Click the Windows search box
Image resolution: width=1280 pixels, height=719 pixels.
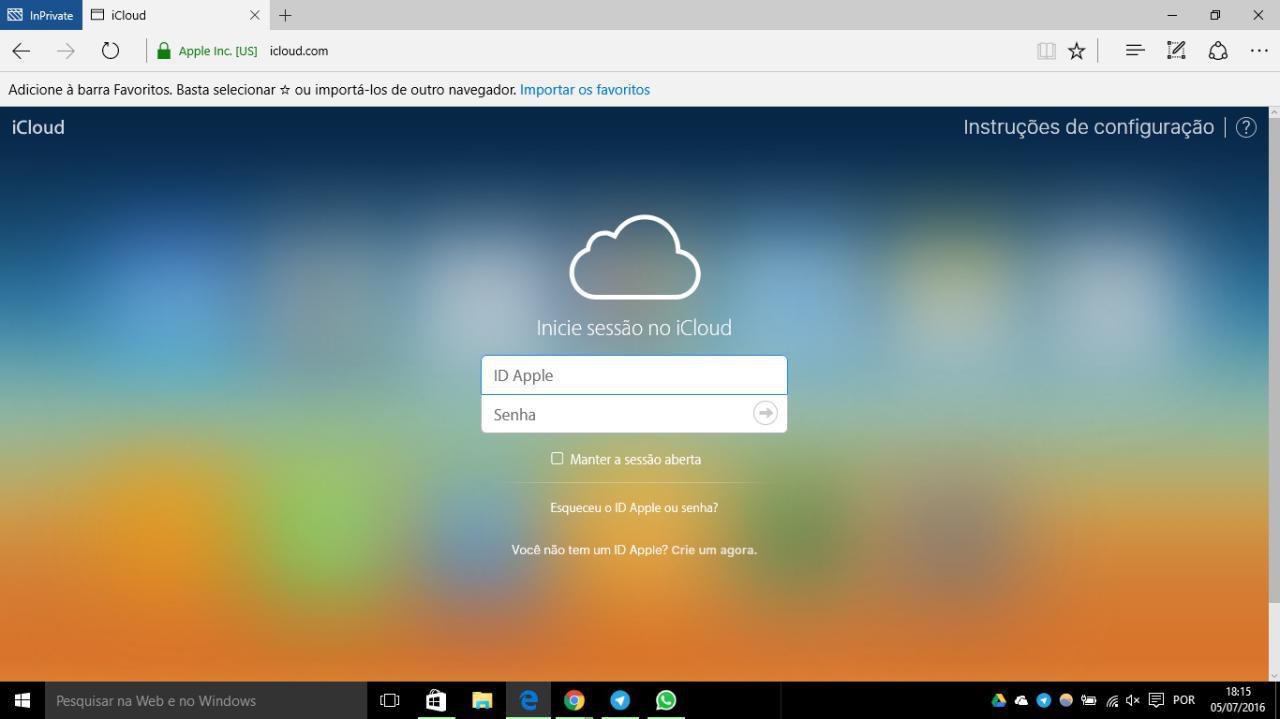pos(205,700)
